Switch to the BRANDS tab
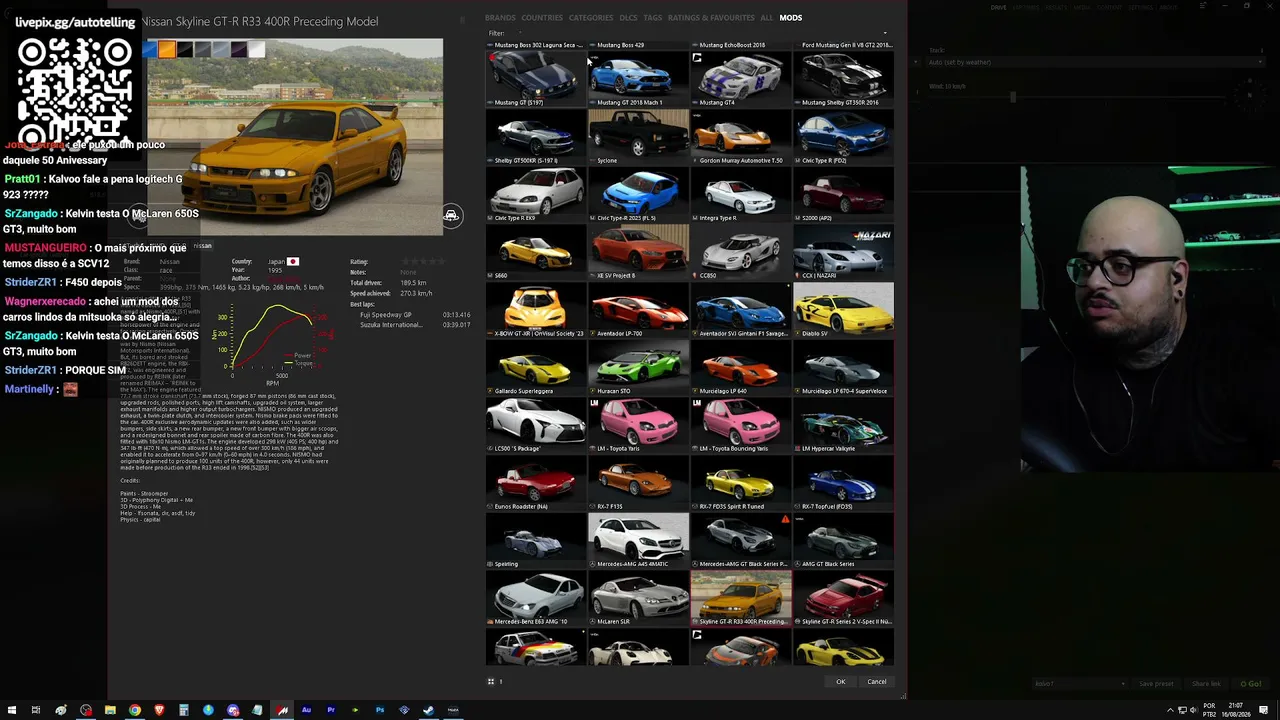The image size is (1280, 720). tap(500, 18)
